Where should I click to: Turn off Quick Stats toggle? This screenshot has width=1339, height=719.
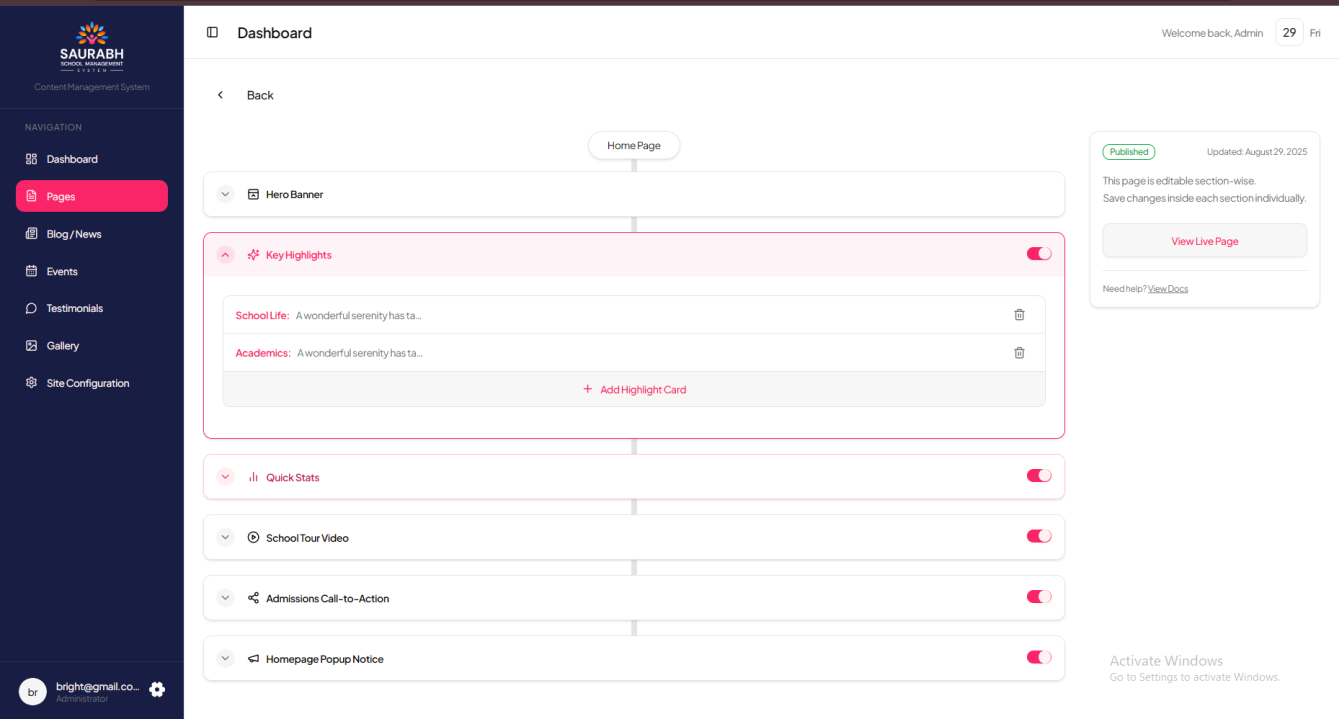pos(1039,476)
